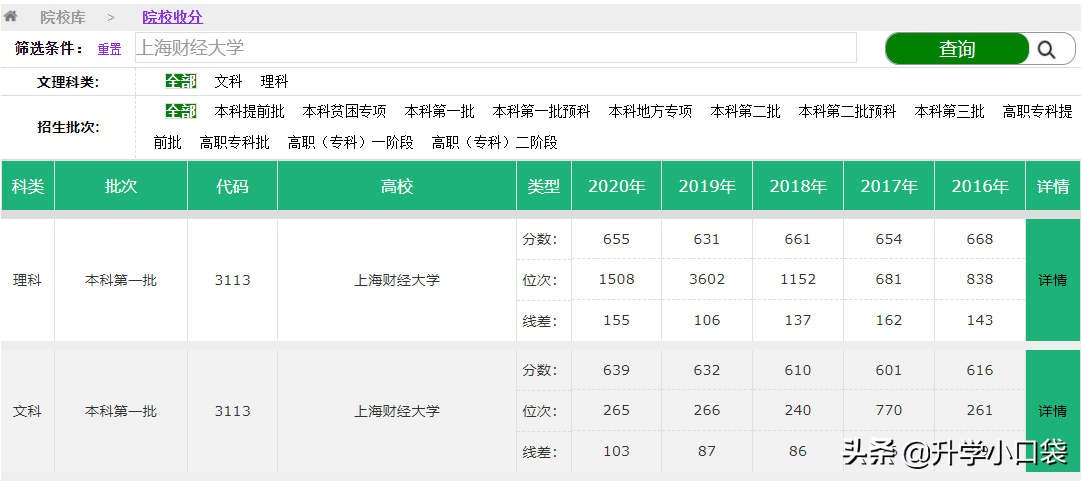Filter batch by 本科第一批预科
The width and height of the screenshot is (1082, 481).
pos(542,111)
